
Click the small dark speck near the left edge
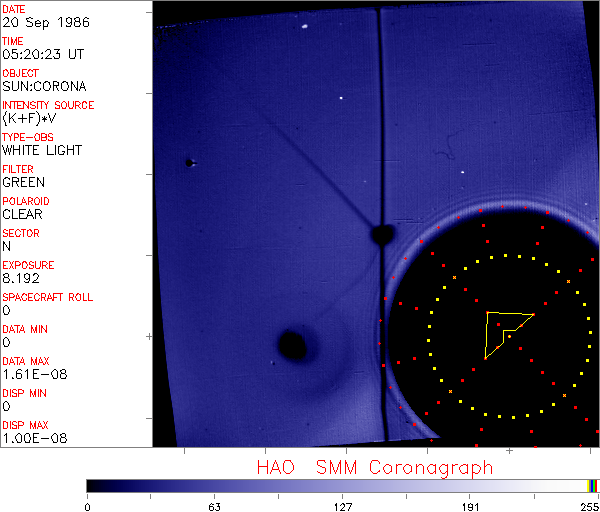point(188,162)
